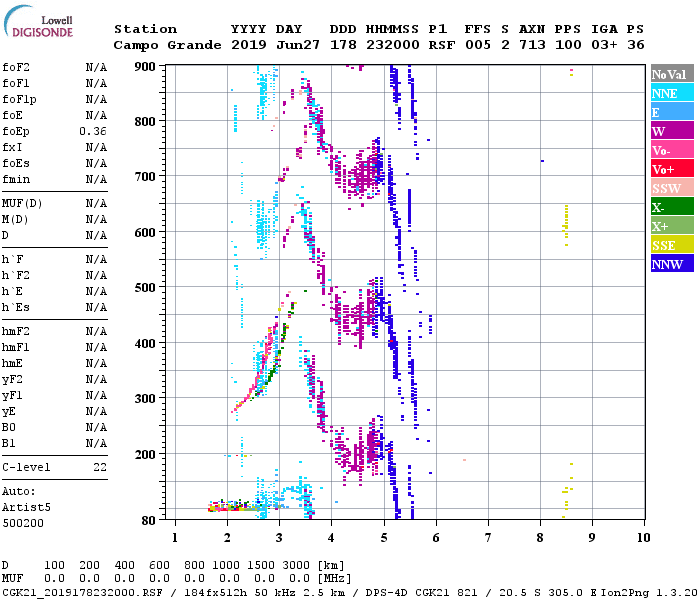Viewport: 700px width, 600px height.
Task: Click the foF1 parameter label
Action: pos(16,83)
